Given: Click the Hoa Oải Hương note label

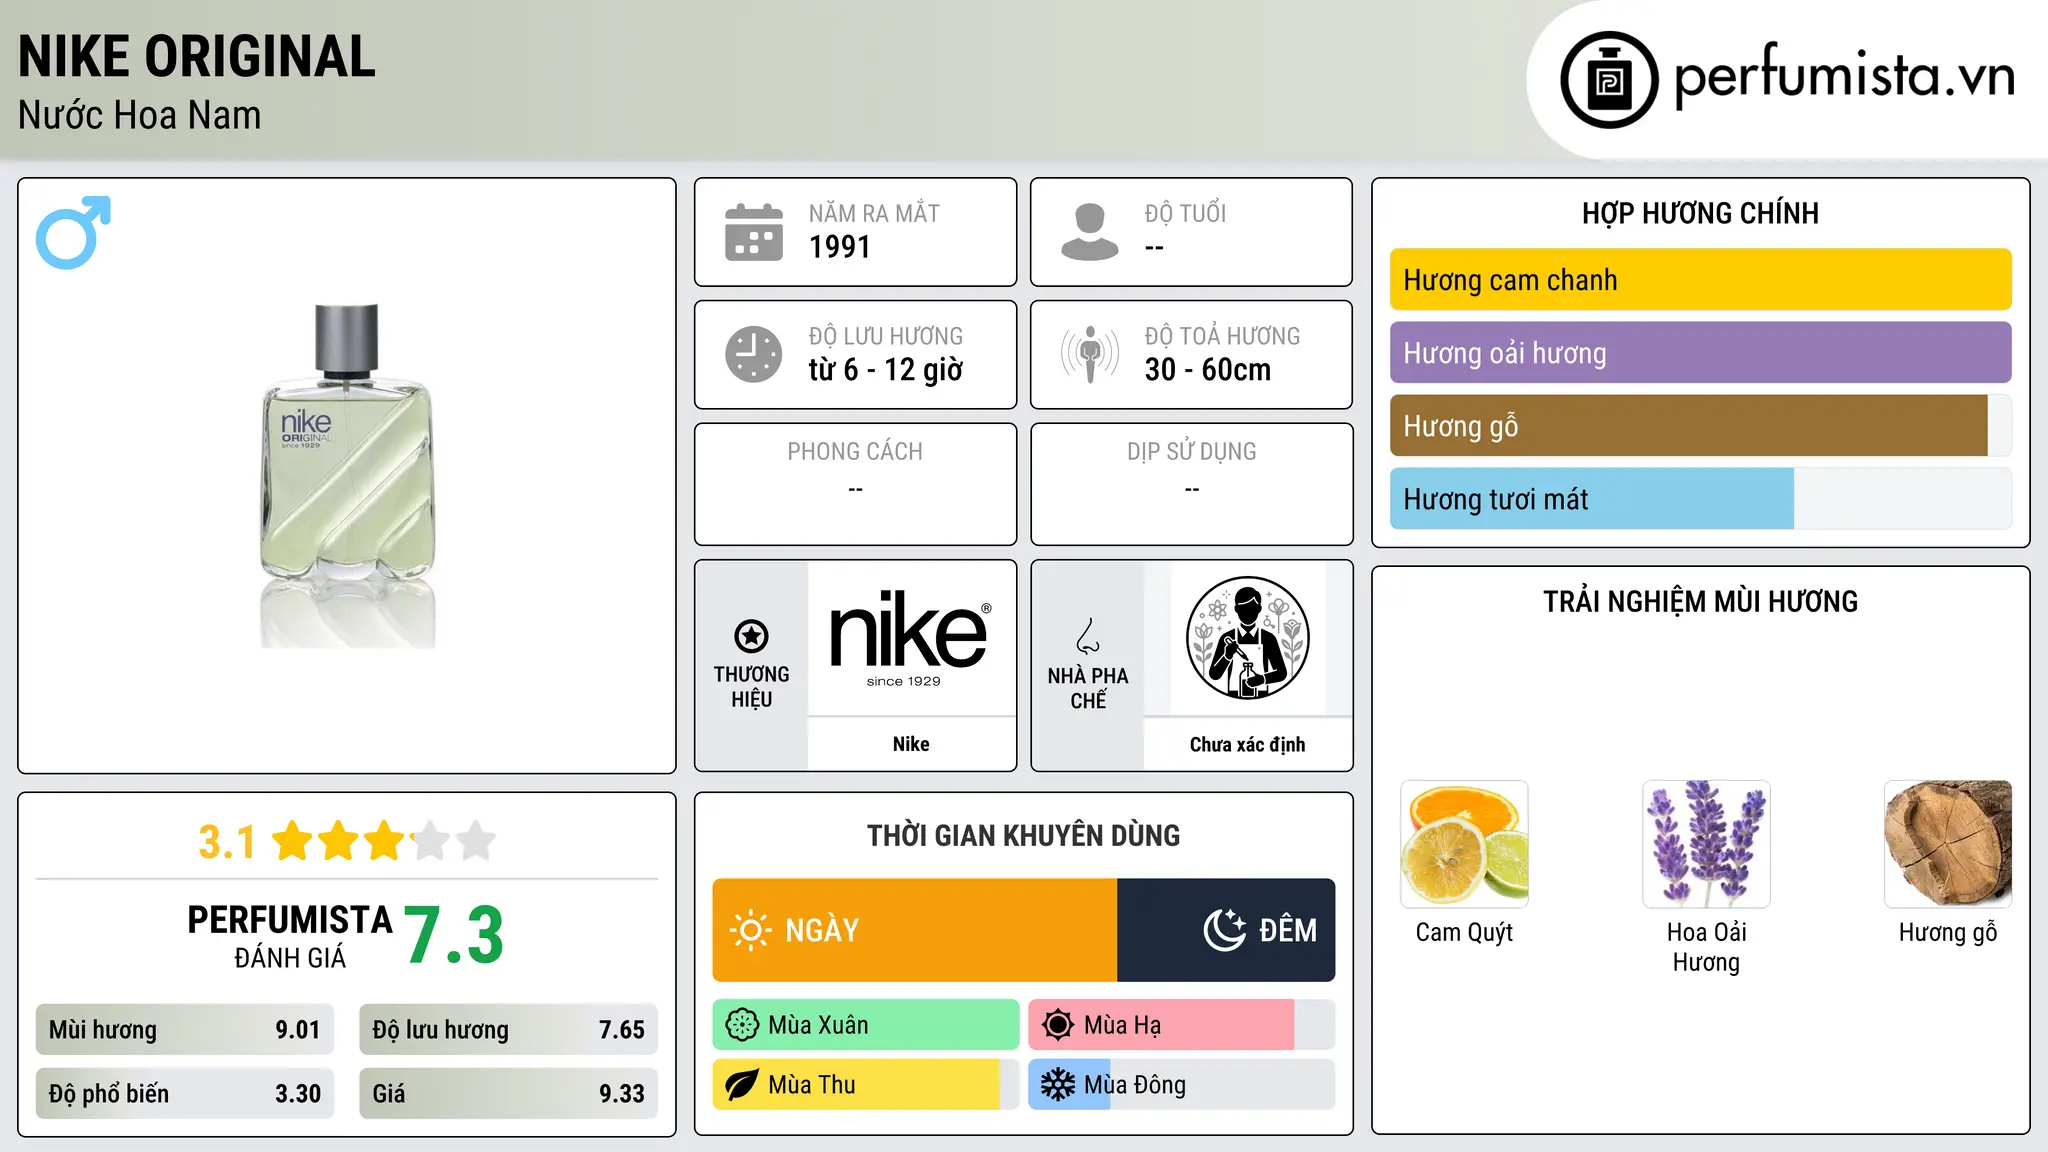Looking at the screenshot, I should point(1706,947).
